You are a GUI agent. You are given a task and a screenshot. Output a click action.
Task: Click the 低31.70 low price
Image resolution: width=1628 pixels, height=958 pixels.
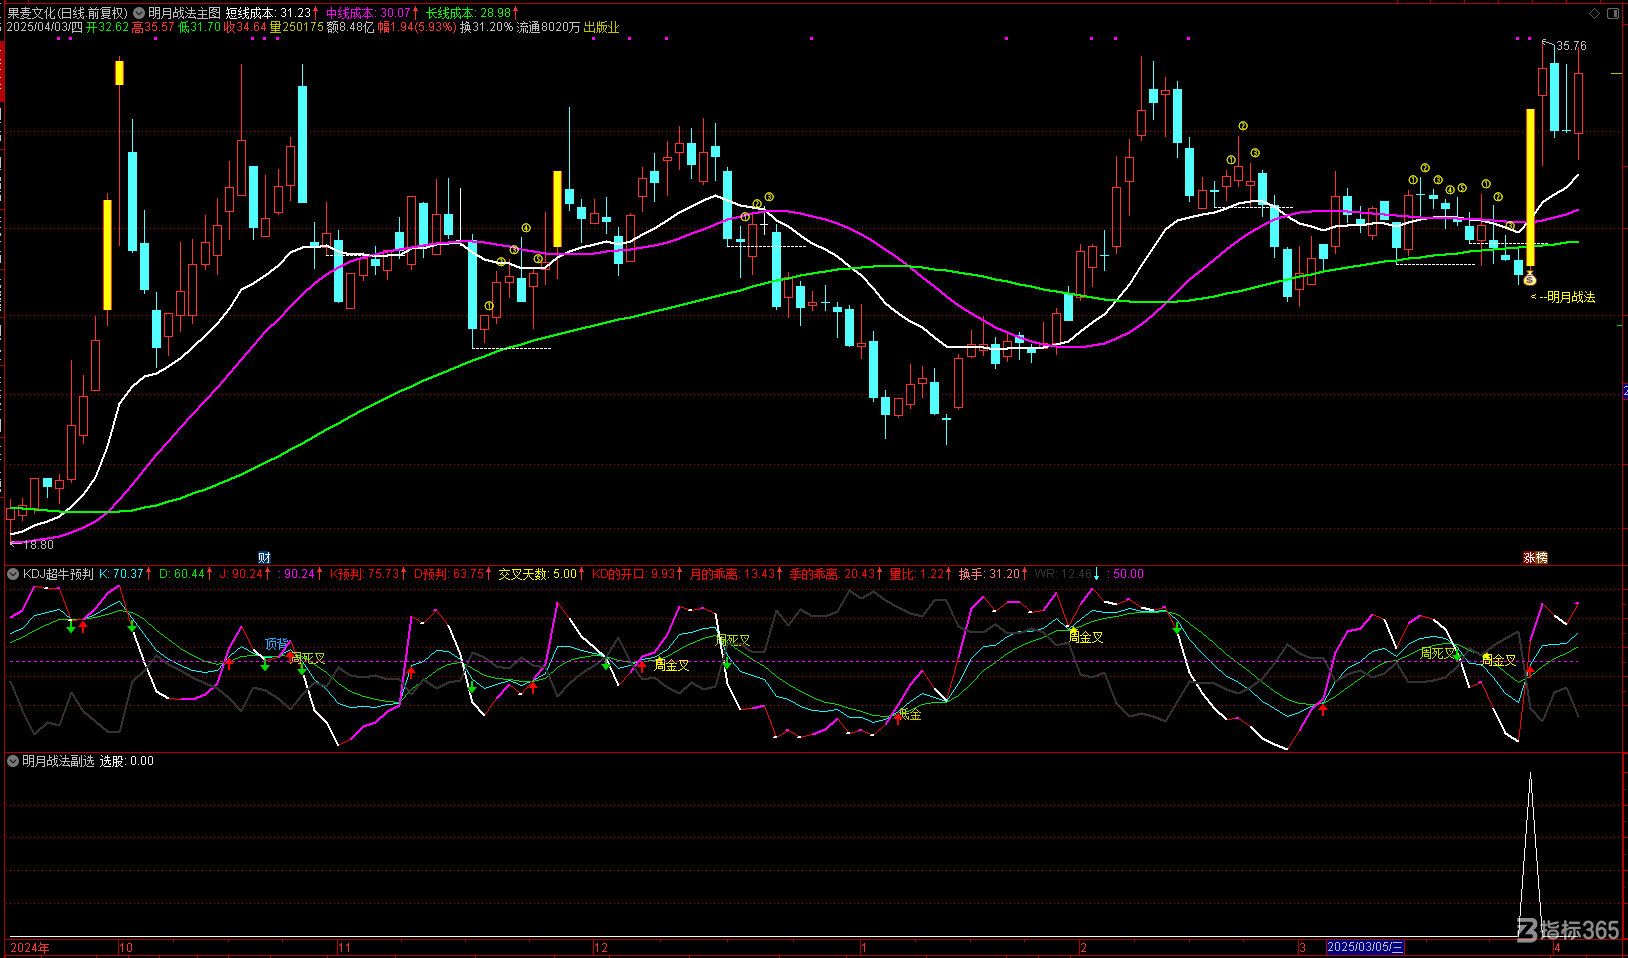[199, 27]
